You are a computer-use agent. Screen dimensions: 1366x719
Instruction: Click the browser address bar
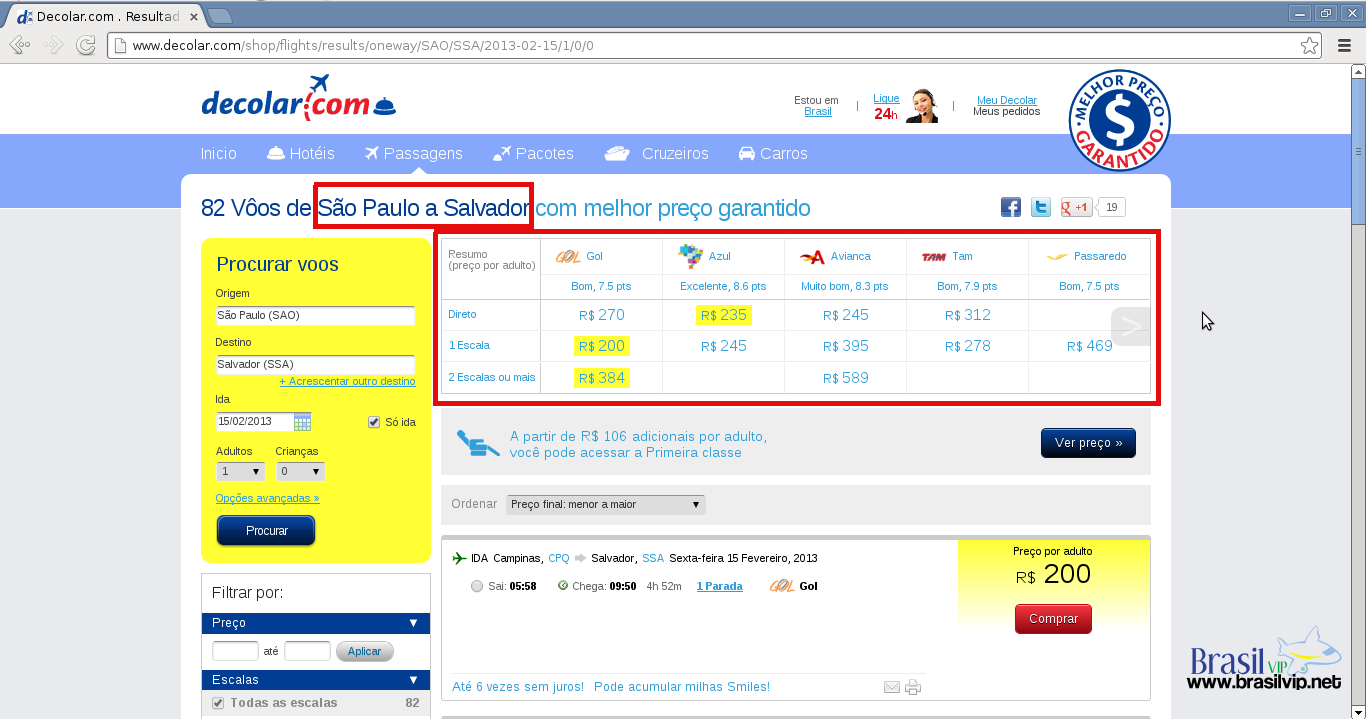(715, 45)
